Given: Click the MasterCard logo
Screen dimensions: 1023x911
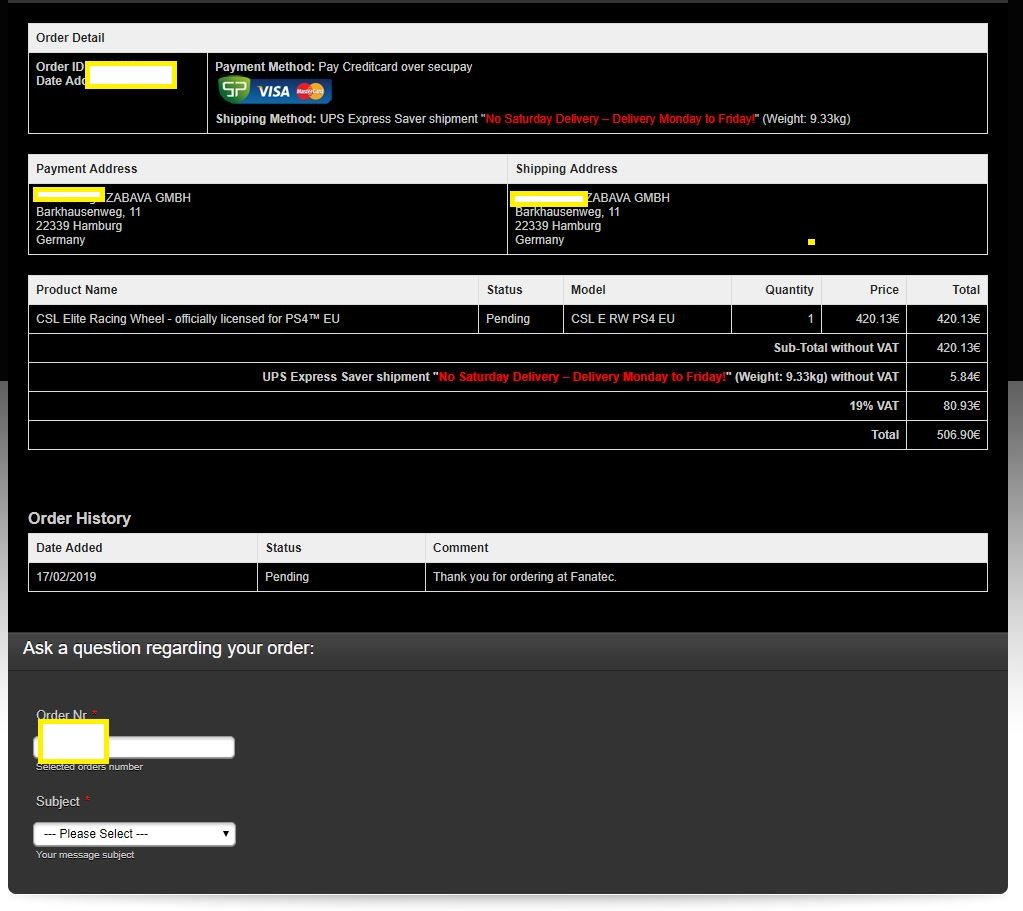Looking at the screenshot, I should [x=311, y=92].
